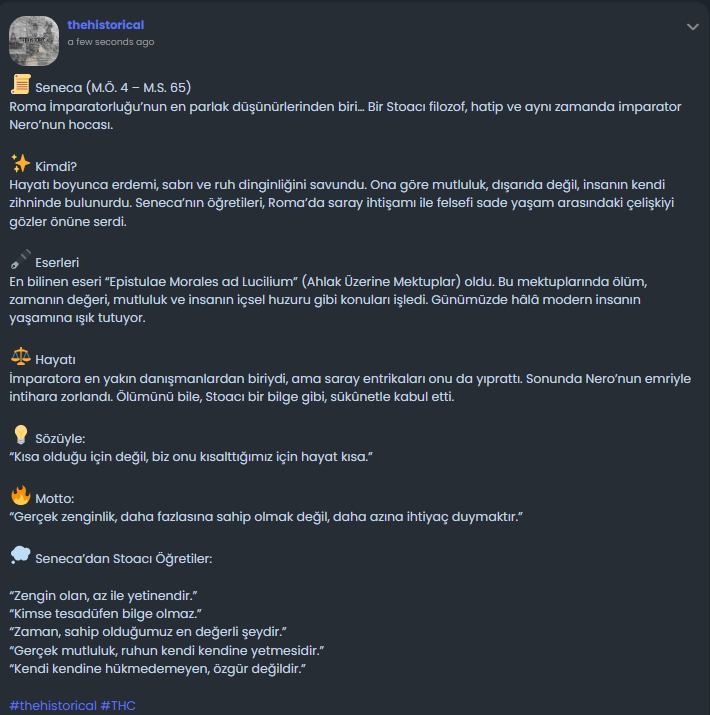This screenshot has width=710, height=715.
Task: Click the light bulb emoji beside Sözüyle
Action: [19, 435]
